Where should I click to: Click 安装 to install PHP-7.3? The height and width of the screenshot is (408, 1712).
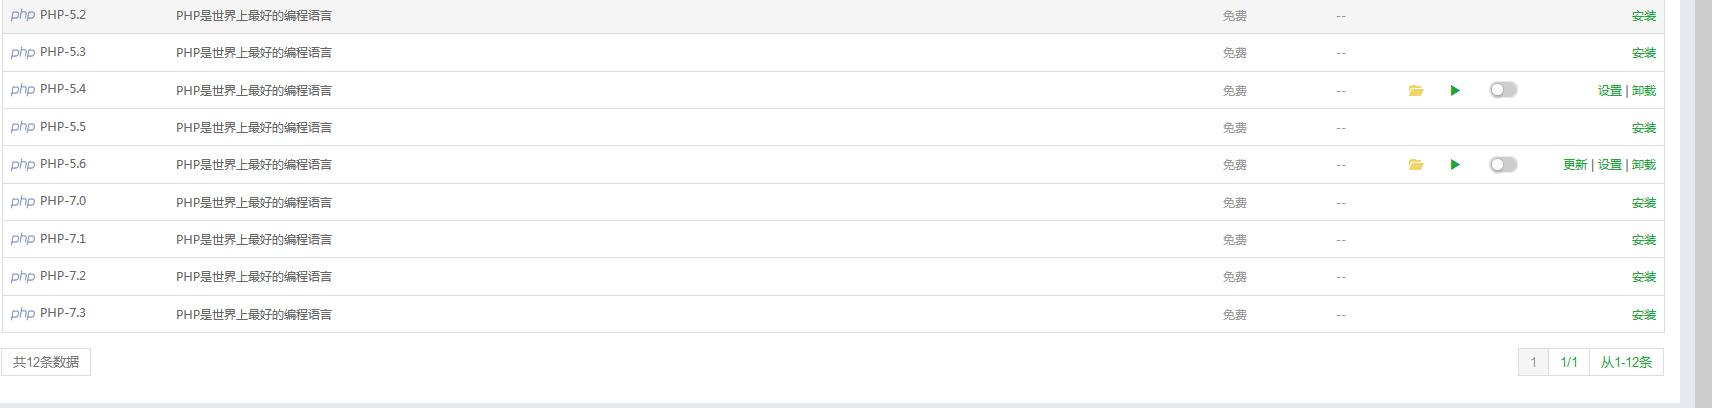[1644, 314]
